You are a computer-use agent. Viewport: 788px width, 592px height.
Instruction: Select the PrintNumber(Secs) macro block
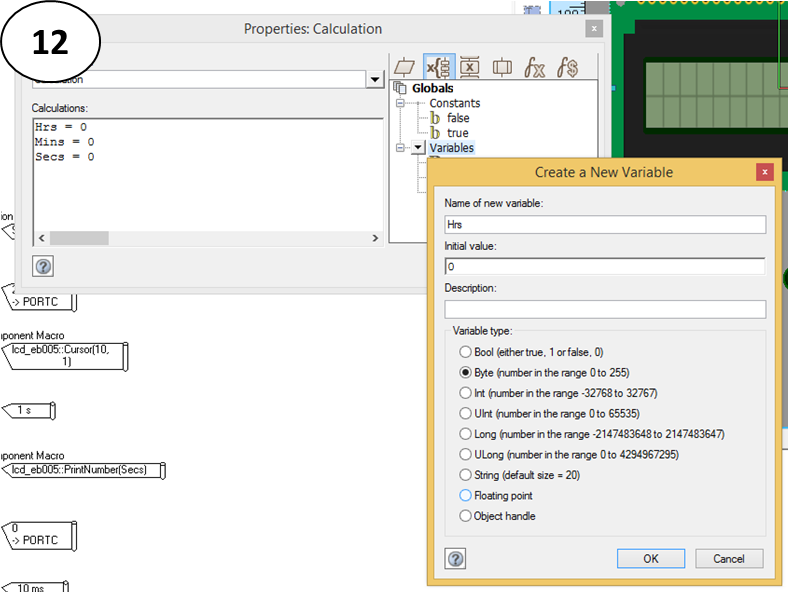(83, 470)
